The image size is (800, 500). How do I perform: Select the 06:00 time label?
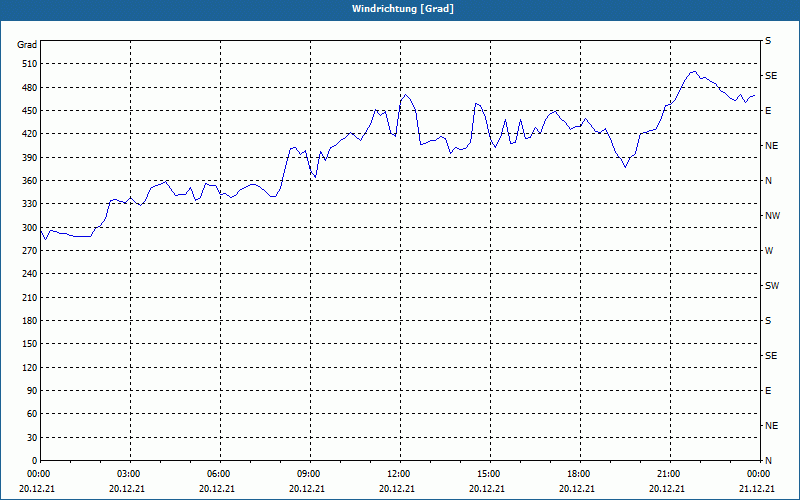[218, 474]
